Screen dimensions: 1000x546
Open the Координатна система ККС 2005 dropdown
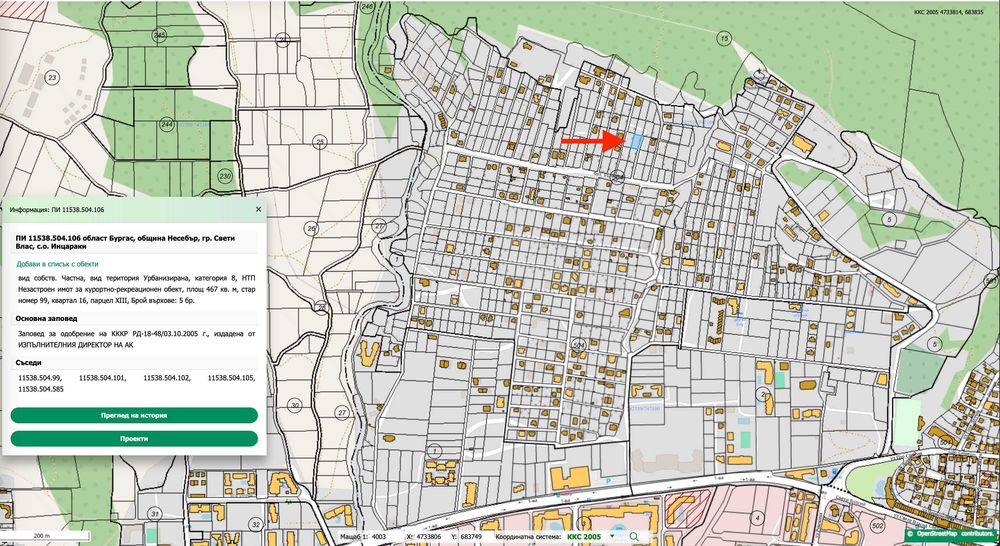coord(591,537)
